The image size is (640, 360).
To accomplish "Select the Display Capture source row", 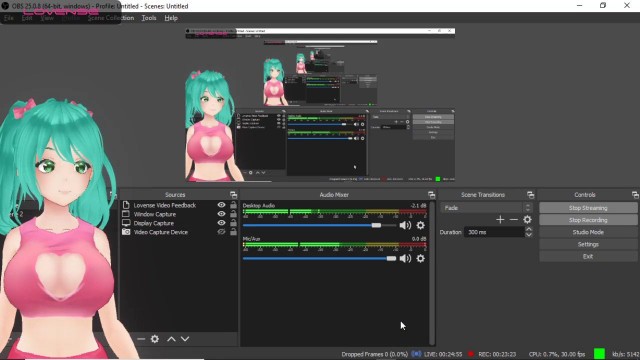I will pos(179,223).
